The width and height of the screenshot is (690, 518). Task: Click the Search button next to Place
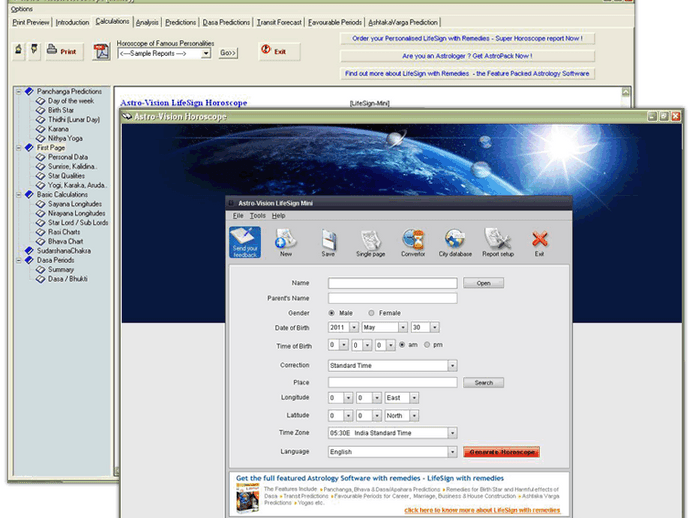(x=483, y=383)
